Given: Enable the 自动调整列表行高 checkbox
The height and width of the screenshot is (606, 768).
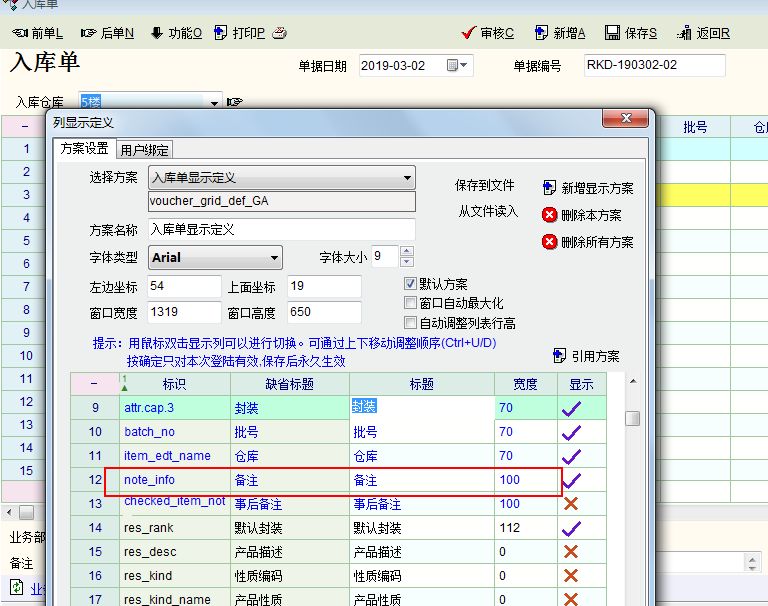Looking at the screenshot, I should [410, 322].
